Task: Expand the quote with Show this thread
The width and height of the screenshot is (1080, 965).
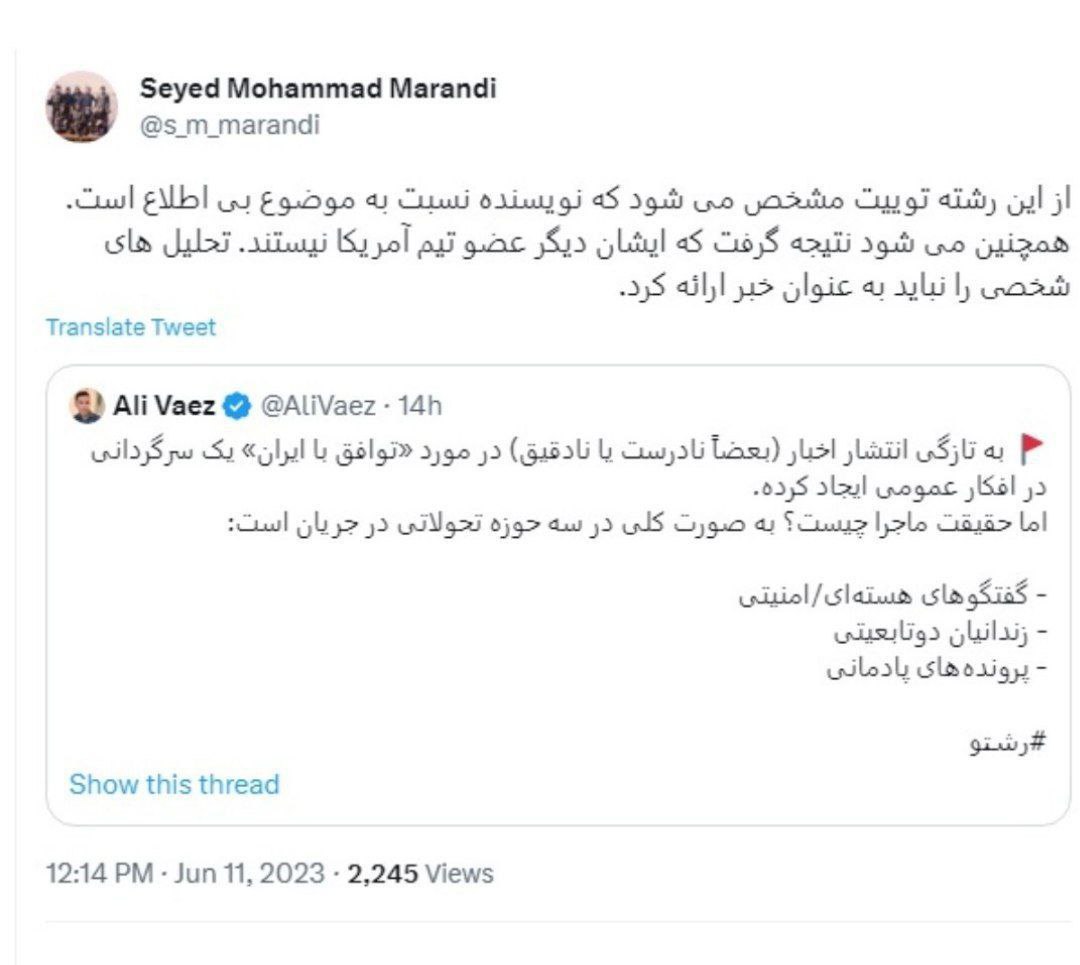Action: pyautogui.click(x=174, y=784)
